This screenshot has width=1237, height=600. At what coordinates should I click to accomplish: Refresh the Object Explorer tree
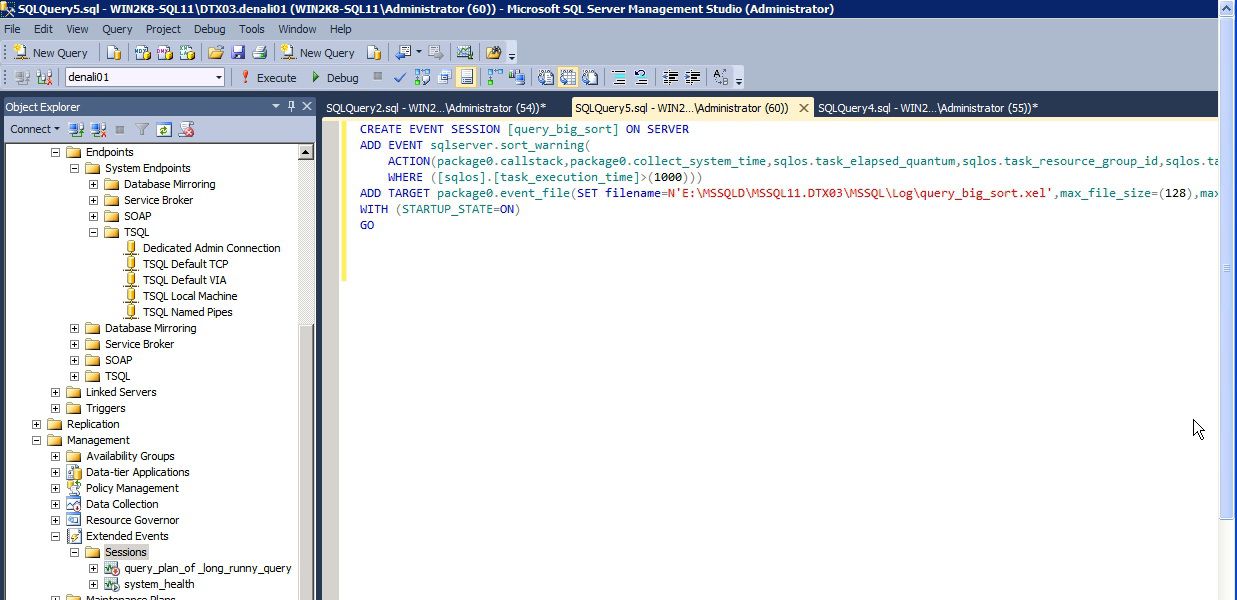pos(164,129)
